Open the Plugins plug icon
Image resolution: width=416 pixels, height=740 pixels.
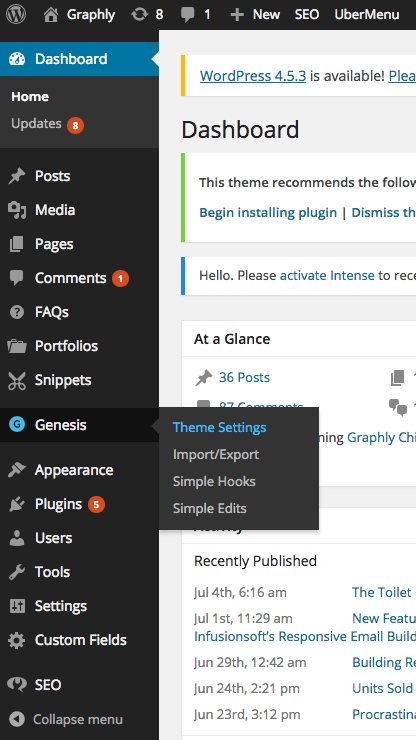pyautogui.click(x=17, y=504)
